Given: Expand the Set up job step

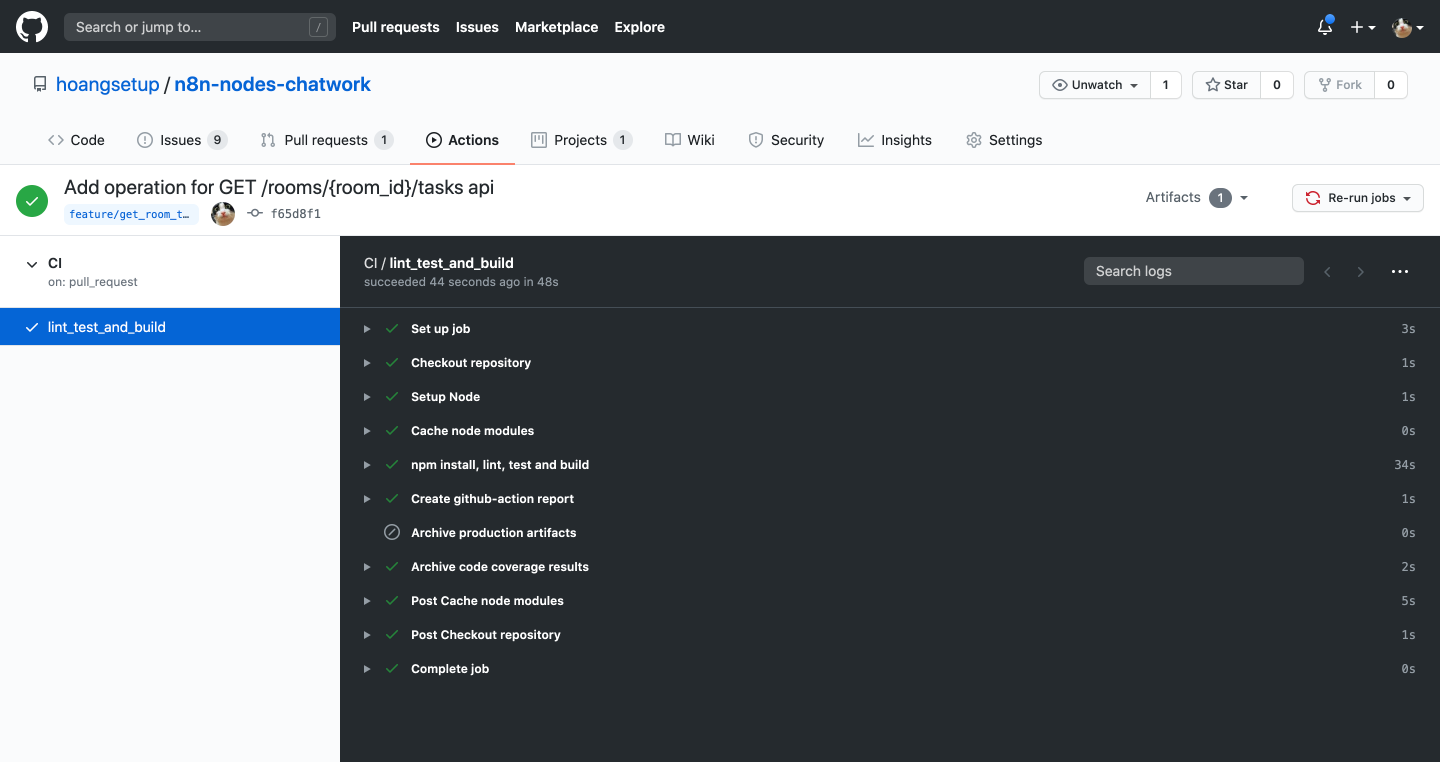Looking at the screenshot, I should [x=367, y=329].
